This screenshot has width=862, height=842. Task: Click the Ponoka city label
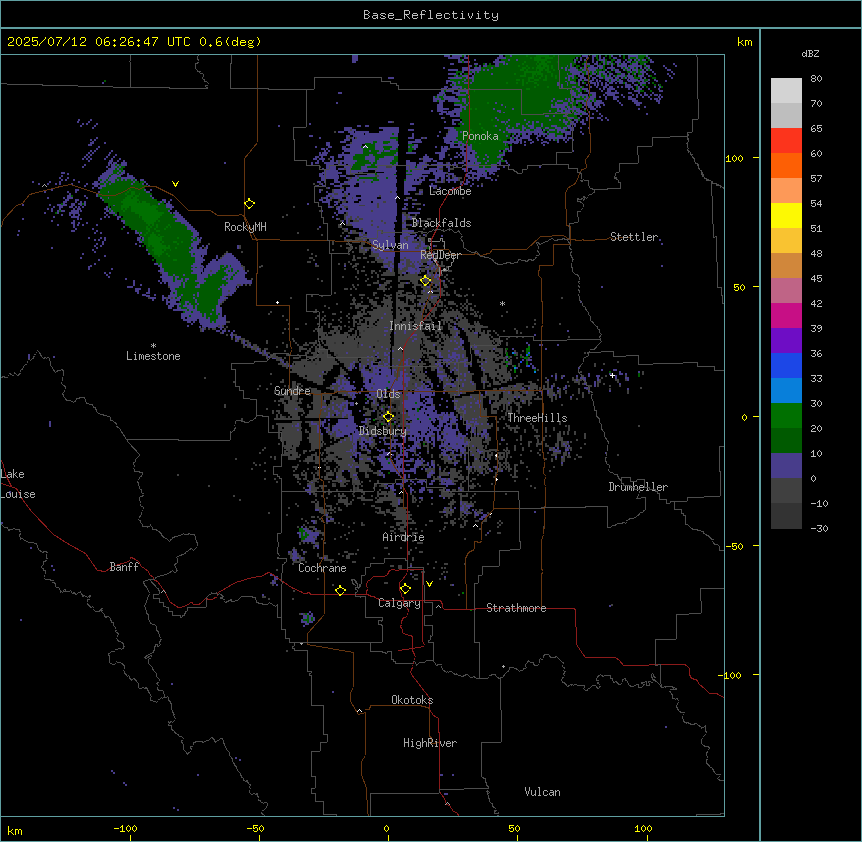(x=480, y=136)
